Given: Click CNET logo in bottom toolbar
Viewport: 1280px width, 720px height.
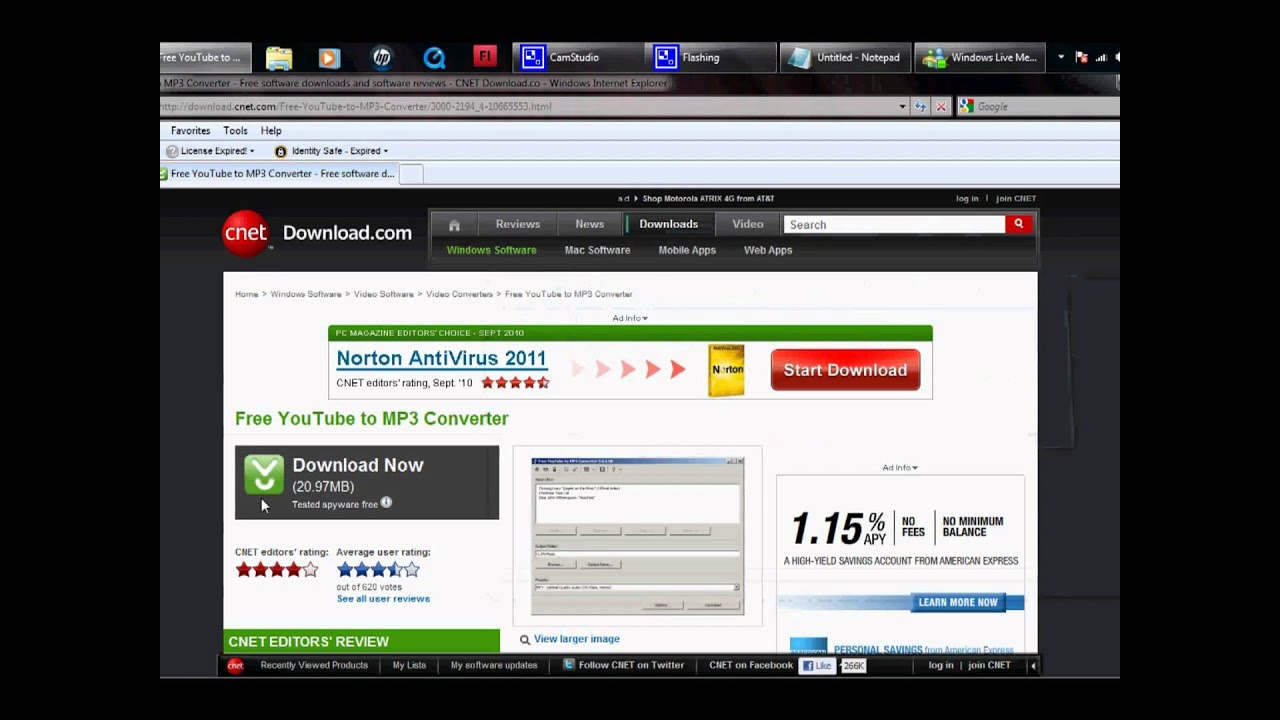Looking at the screenshot, I should (235, 666).
